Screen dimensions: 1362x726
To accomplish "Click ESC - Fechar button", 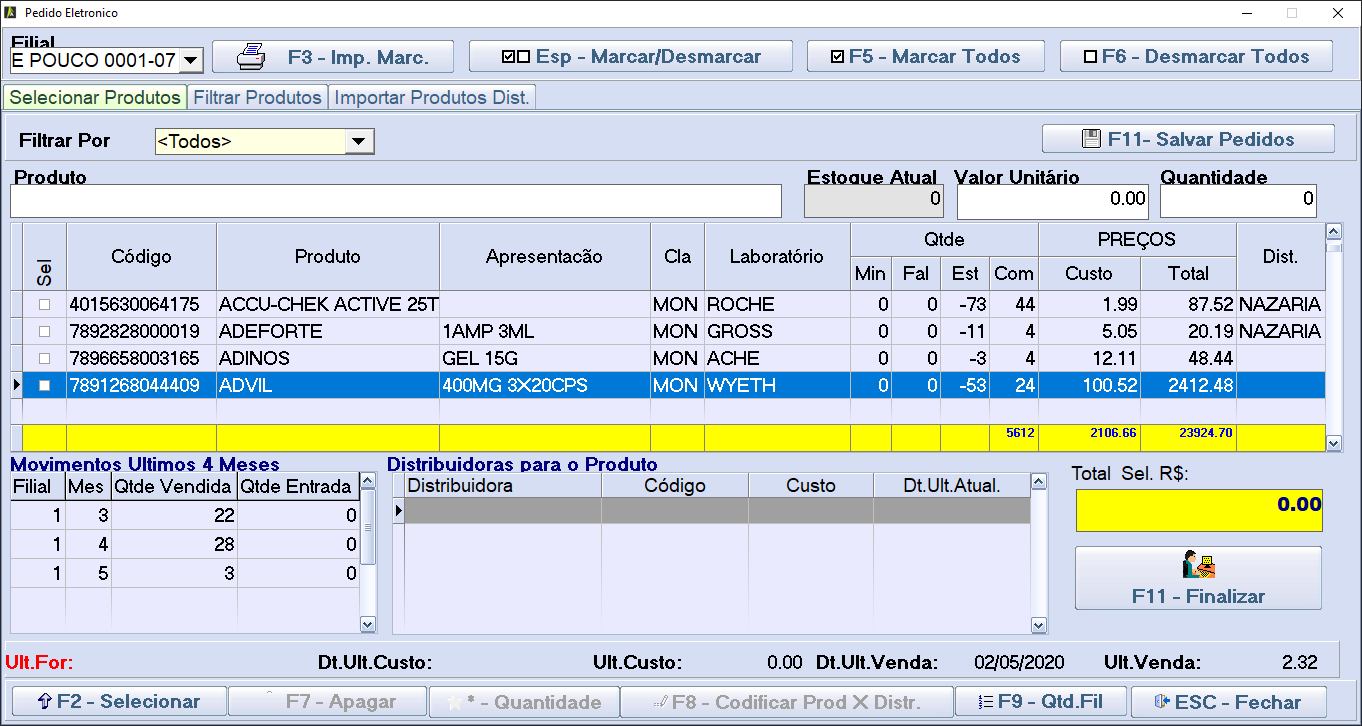I will pos(1228,702).
